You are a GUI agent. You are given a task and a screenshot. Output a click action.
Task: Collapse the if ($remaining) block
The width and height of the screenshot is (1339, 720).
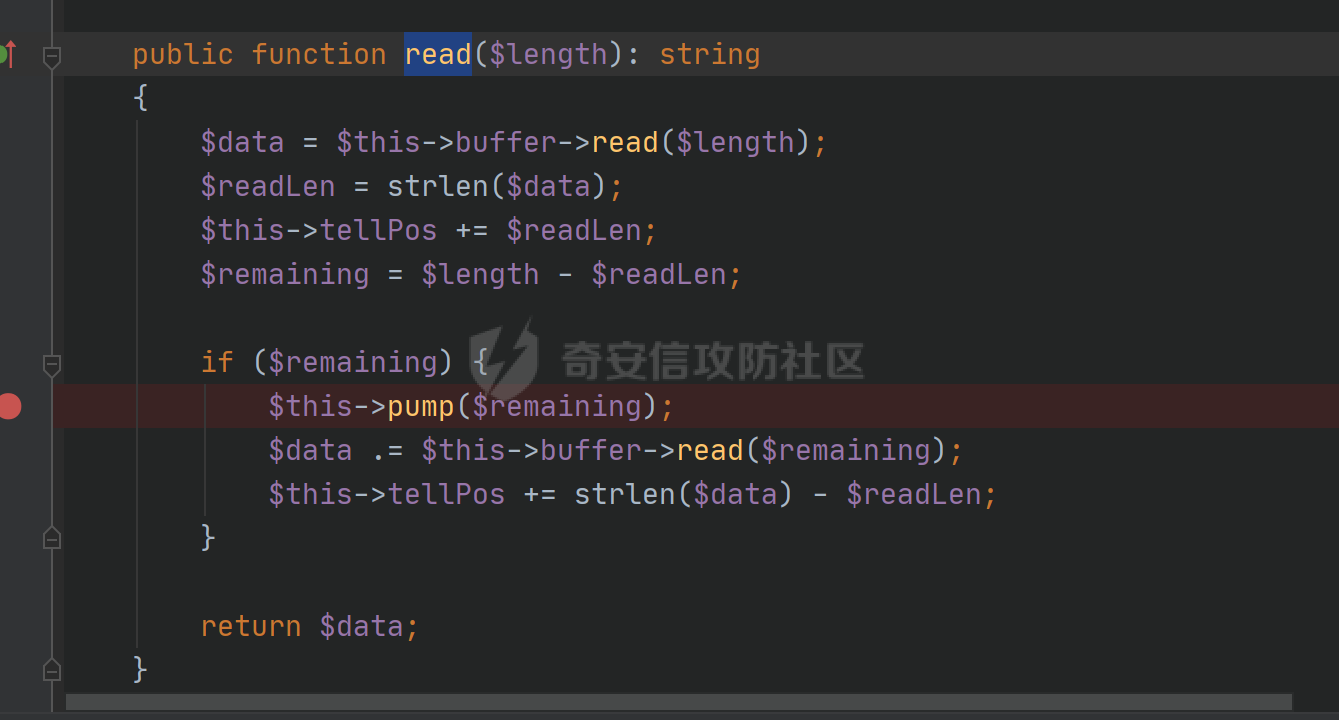(x=52, y=365)
